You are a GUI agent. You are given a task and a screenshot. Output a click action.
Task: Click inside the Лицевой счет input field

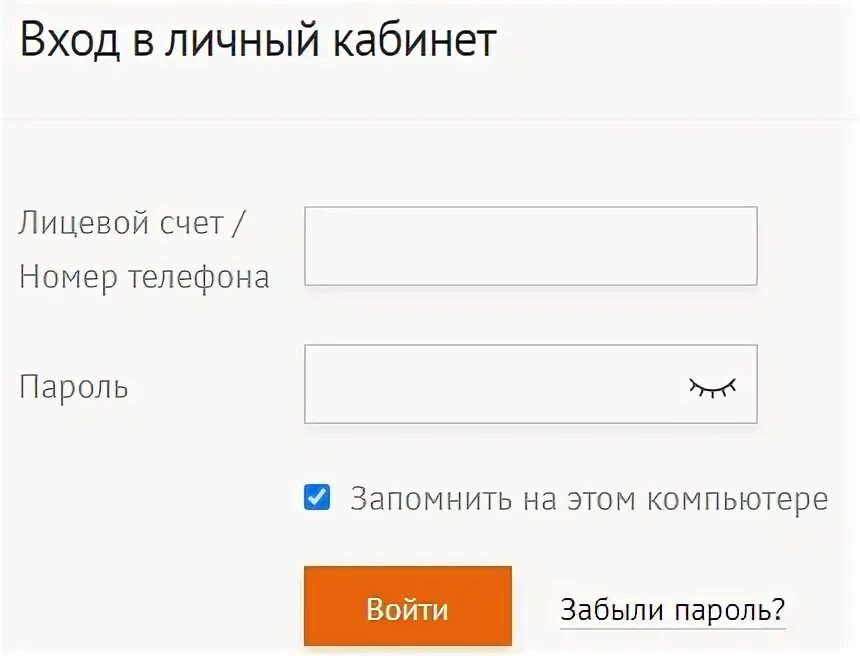click(x=531, y=246)
